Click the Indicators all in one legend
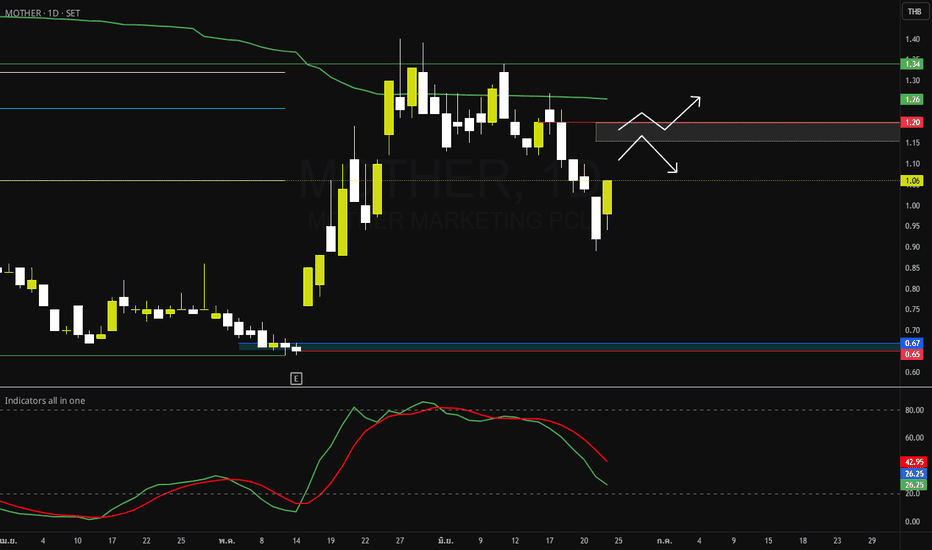This screenshot has height=550, width=932. [45, 401]
